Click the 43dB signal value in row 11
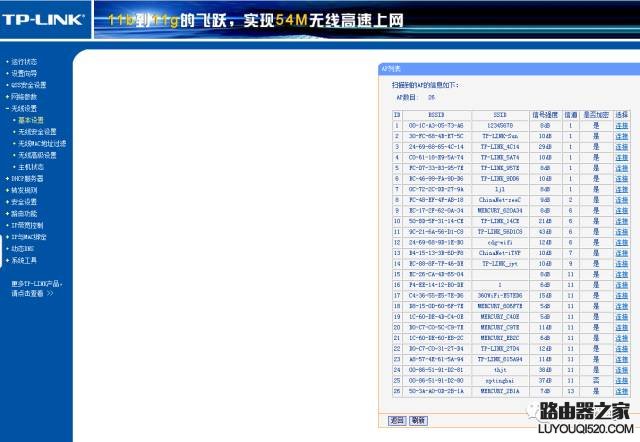640x442 pixels. [545, 232]
